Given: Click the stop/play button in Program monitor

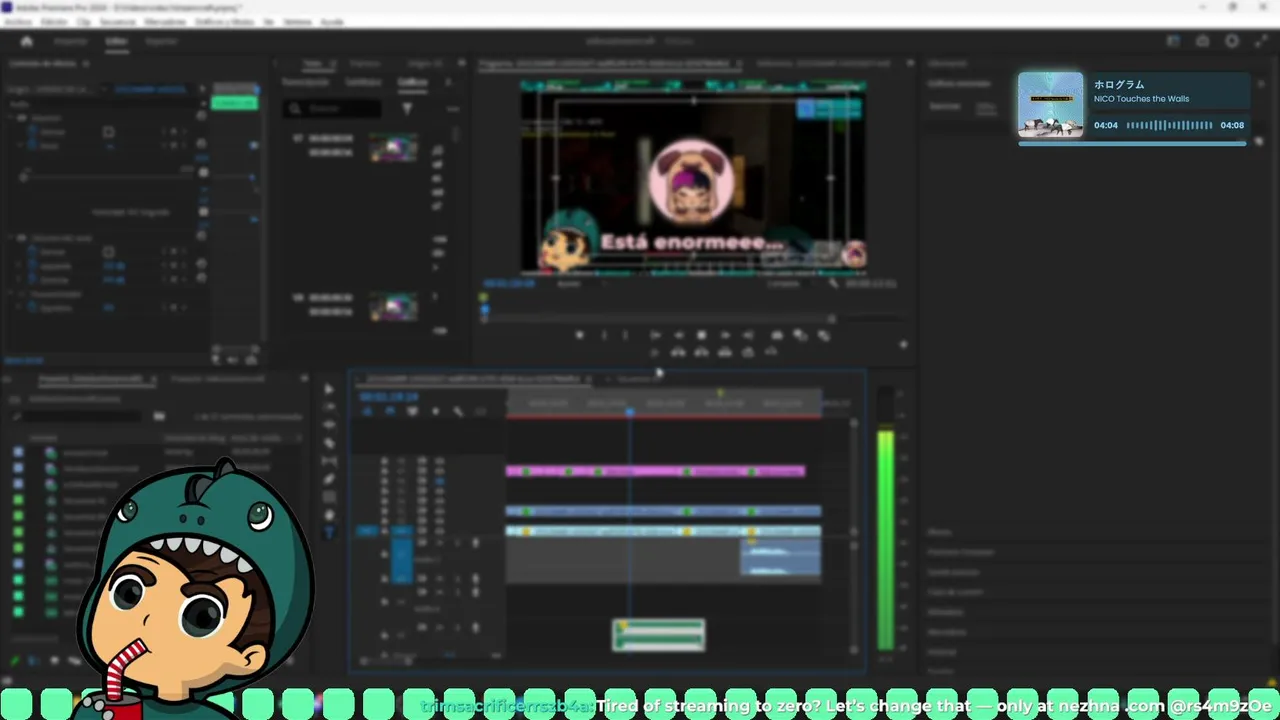Looking at the screenshot, I should pyautogui.click(x=701, y=335).
